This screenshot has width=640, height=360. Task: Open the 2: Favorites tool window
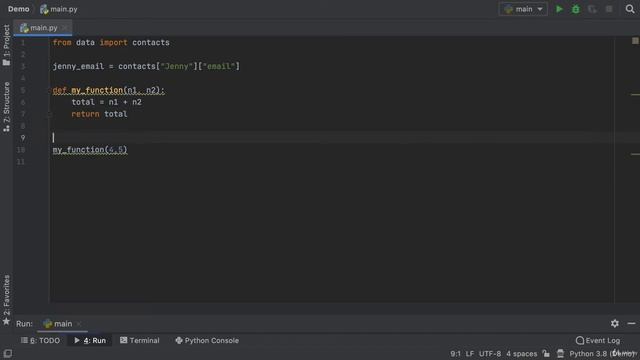coord(7,300)
